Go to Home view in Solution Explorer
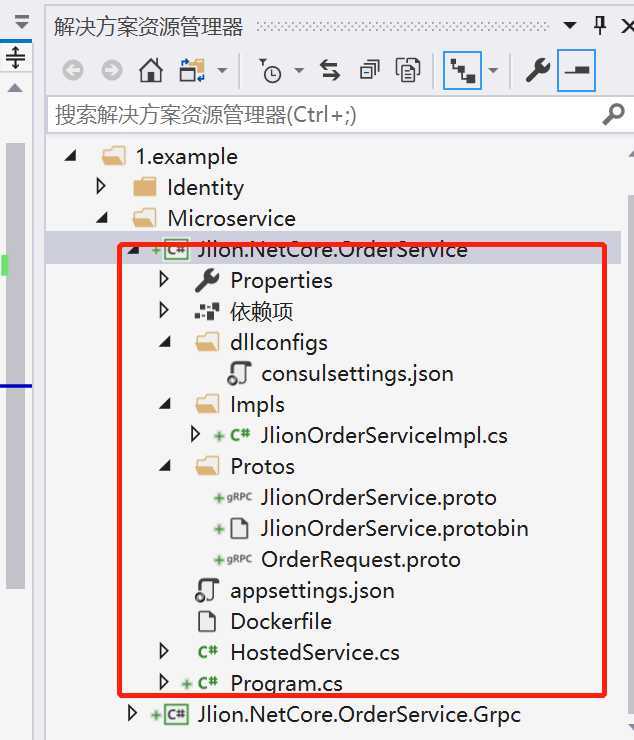 tap(150, 70)
